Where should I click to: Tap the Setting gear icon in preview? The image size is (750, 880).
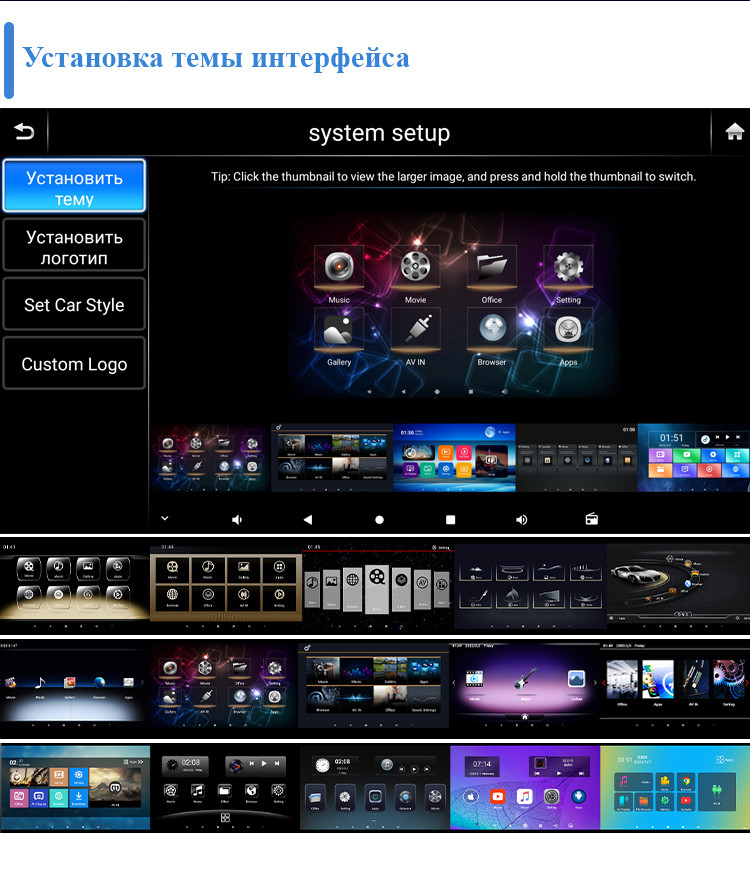click(568, 268)
